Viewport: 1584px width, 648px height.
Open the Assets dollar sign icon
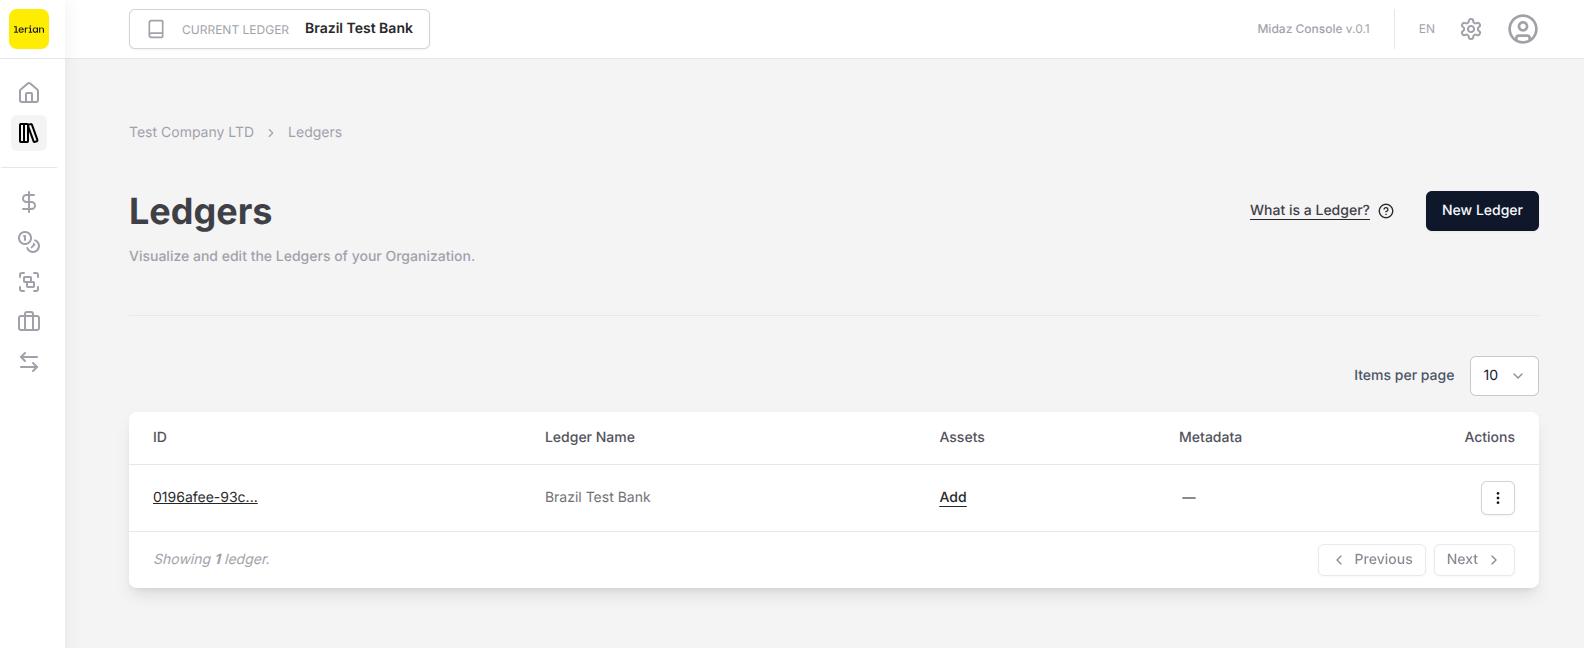[29, 202]
